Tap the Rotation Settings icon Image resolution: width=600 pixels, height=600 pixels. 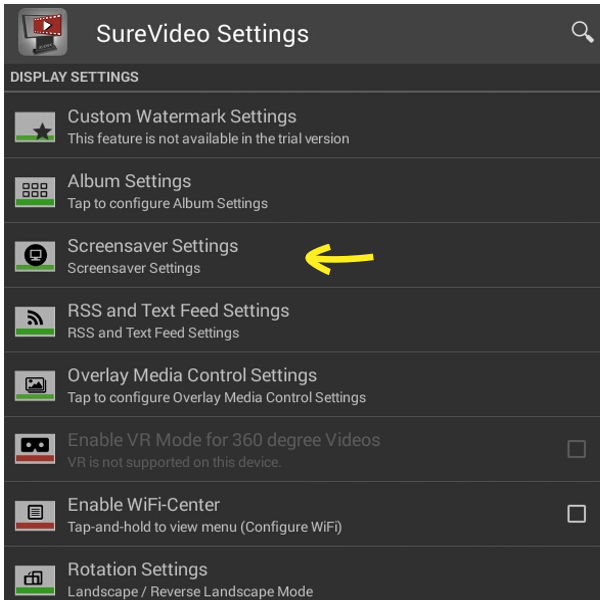(35, 580)
